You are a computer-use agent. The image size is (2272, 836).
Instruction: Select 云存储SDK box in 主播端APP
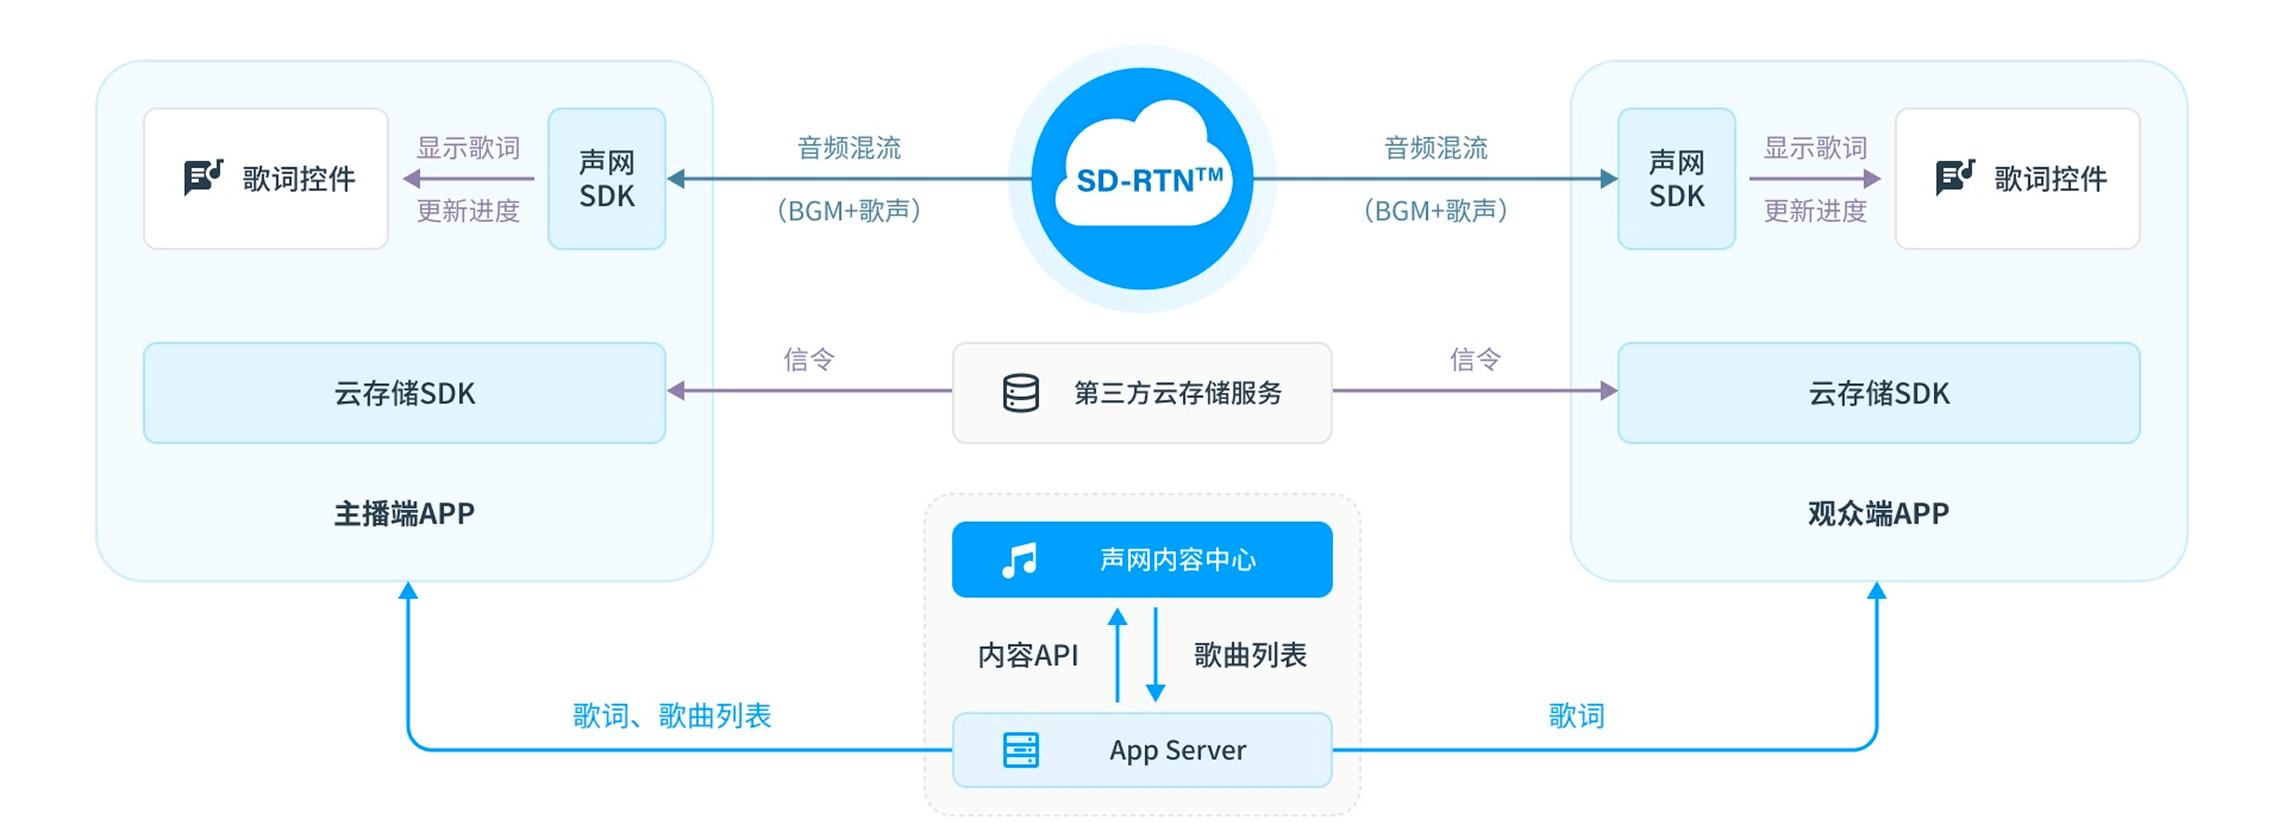(x=405, y=393)
